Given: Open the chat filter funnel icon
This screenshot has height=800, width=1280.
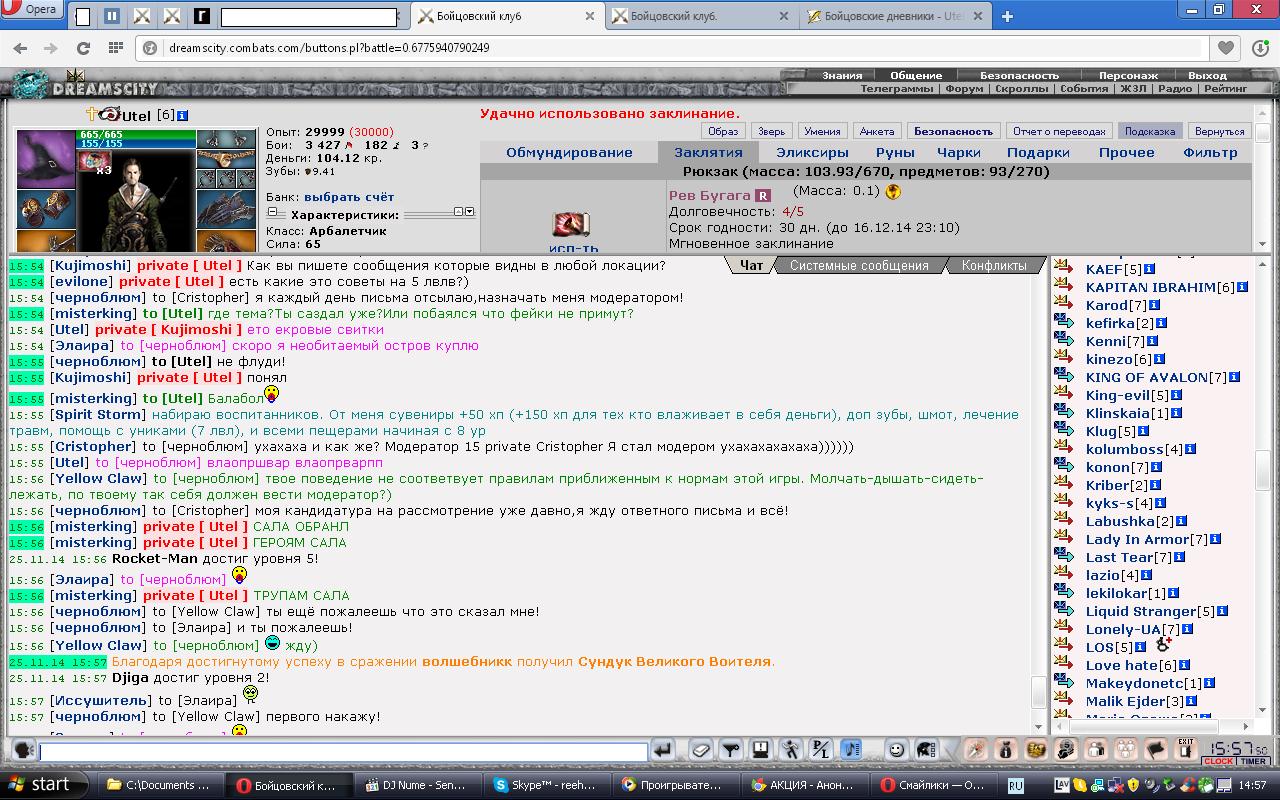Looking at the screenshot, I should (731, 749).
